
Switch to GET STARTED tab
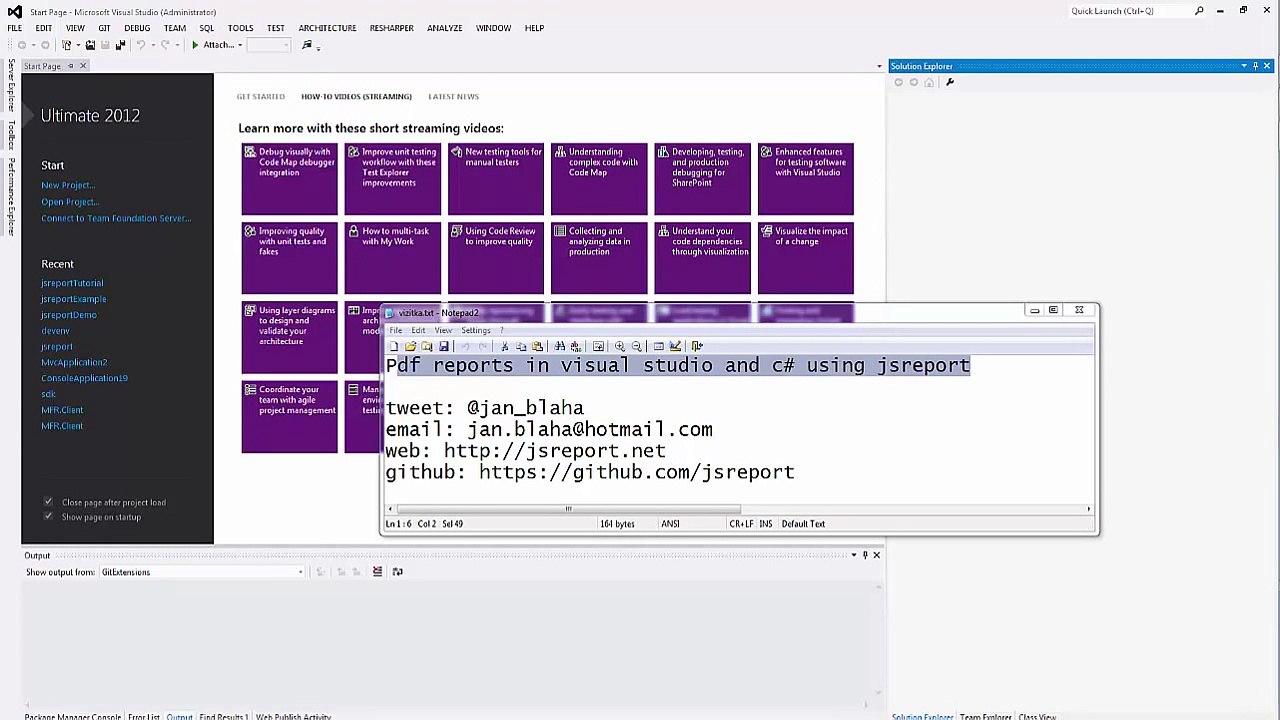pyautogui.click(x=260, y=96)
